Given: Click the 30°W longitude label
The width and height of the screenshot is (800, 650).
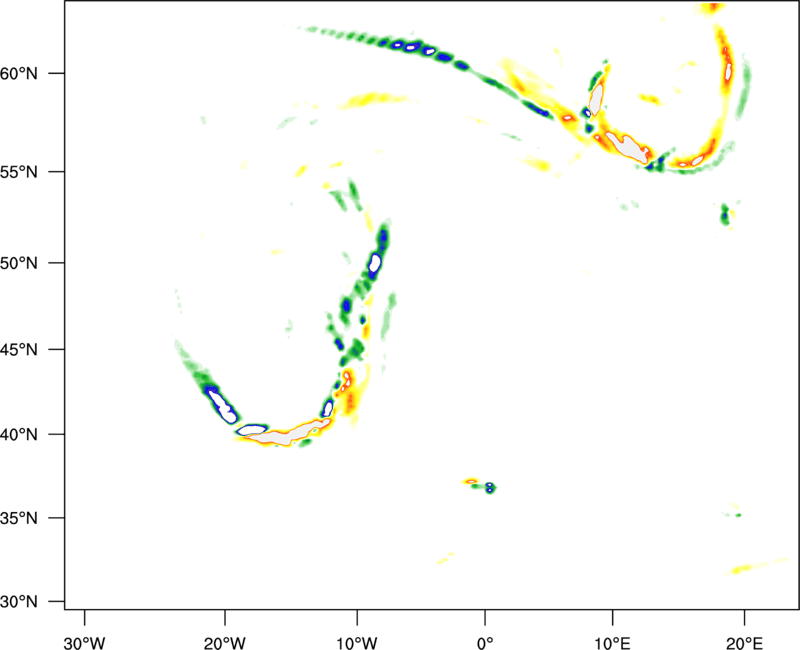Looking at the screenshot, I should pos(85,643).
